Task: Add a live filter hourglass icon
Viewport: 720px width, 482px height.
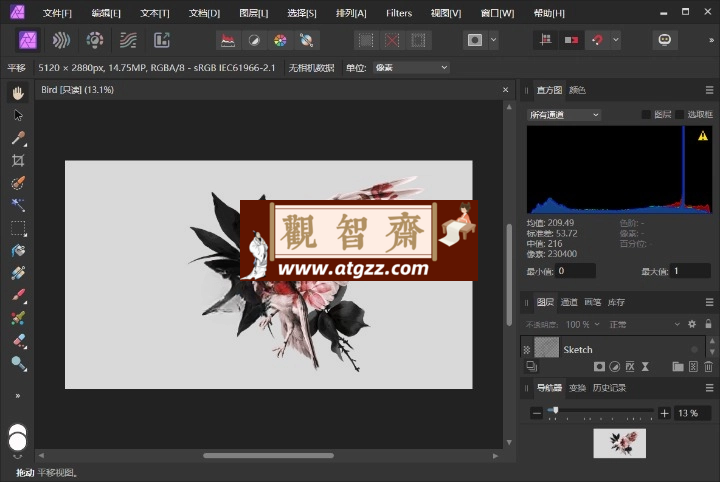Action: 645,366
